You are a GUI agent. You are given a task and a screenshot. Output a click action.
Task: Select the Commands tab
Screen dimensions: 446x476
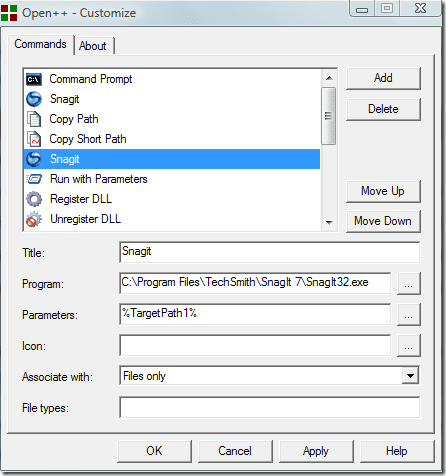point(41,44)
